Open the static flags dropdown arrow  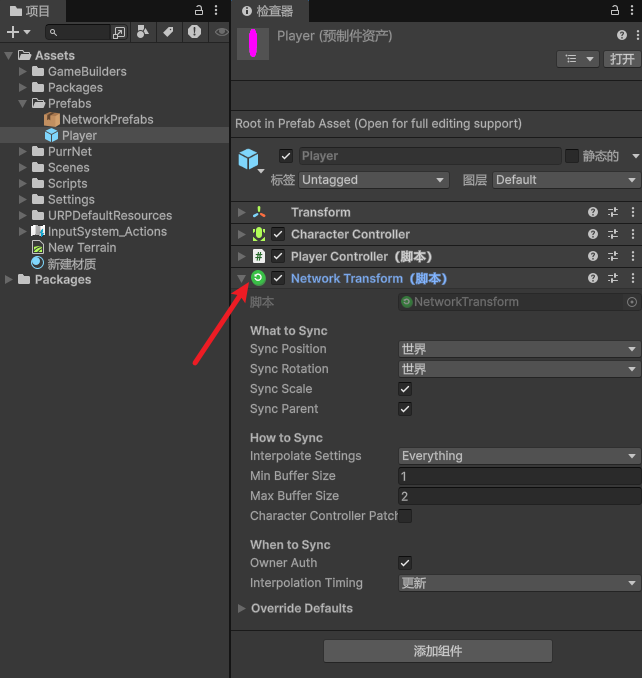point(635,156)
